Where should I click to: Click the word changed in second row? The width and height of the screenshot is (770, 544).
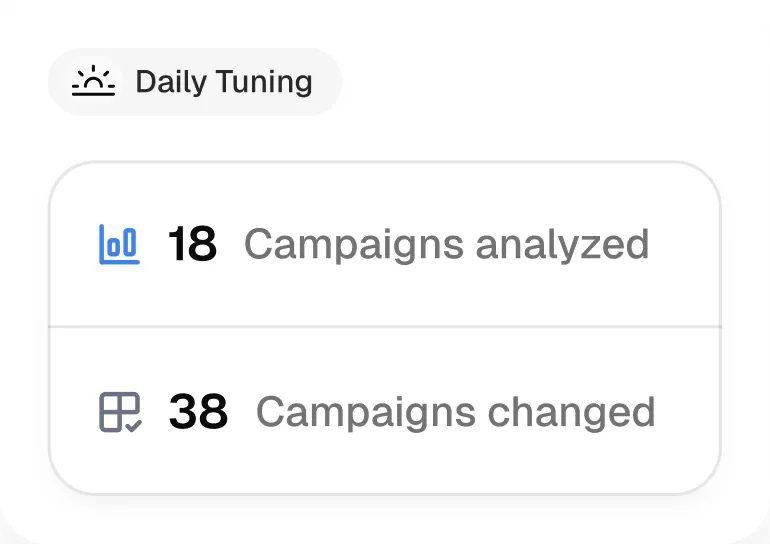click(x=572, y=413)
